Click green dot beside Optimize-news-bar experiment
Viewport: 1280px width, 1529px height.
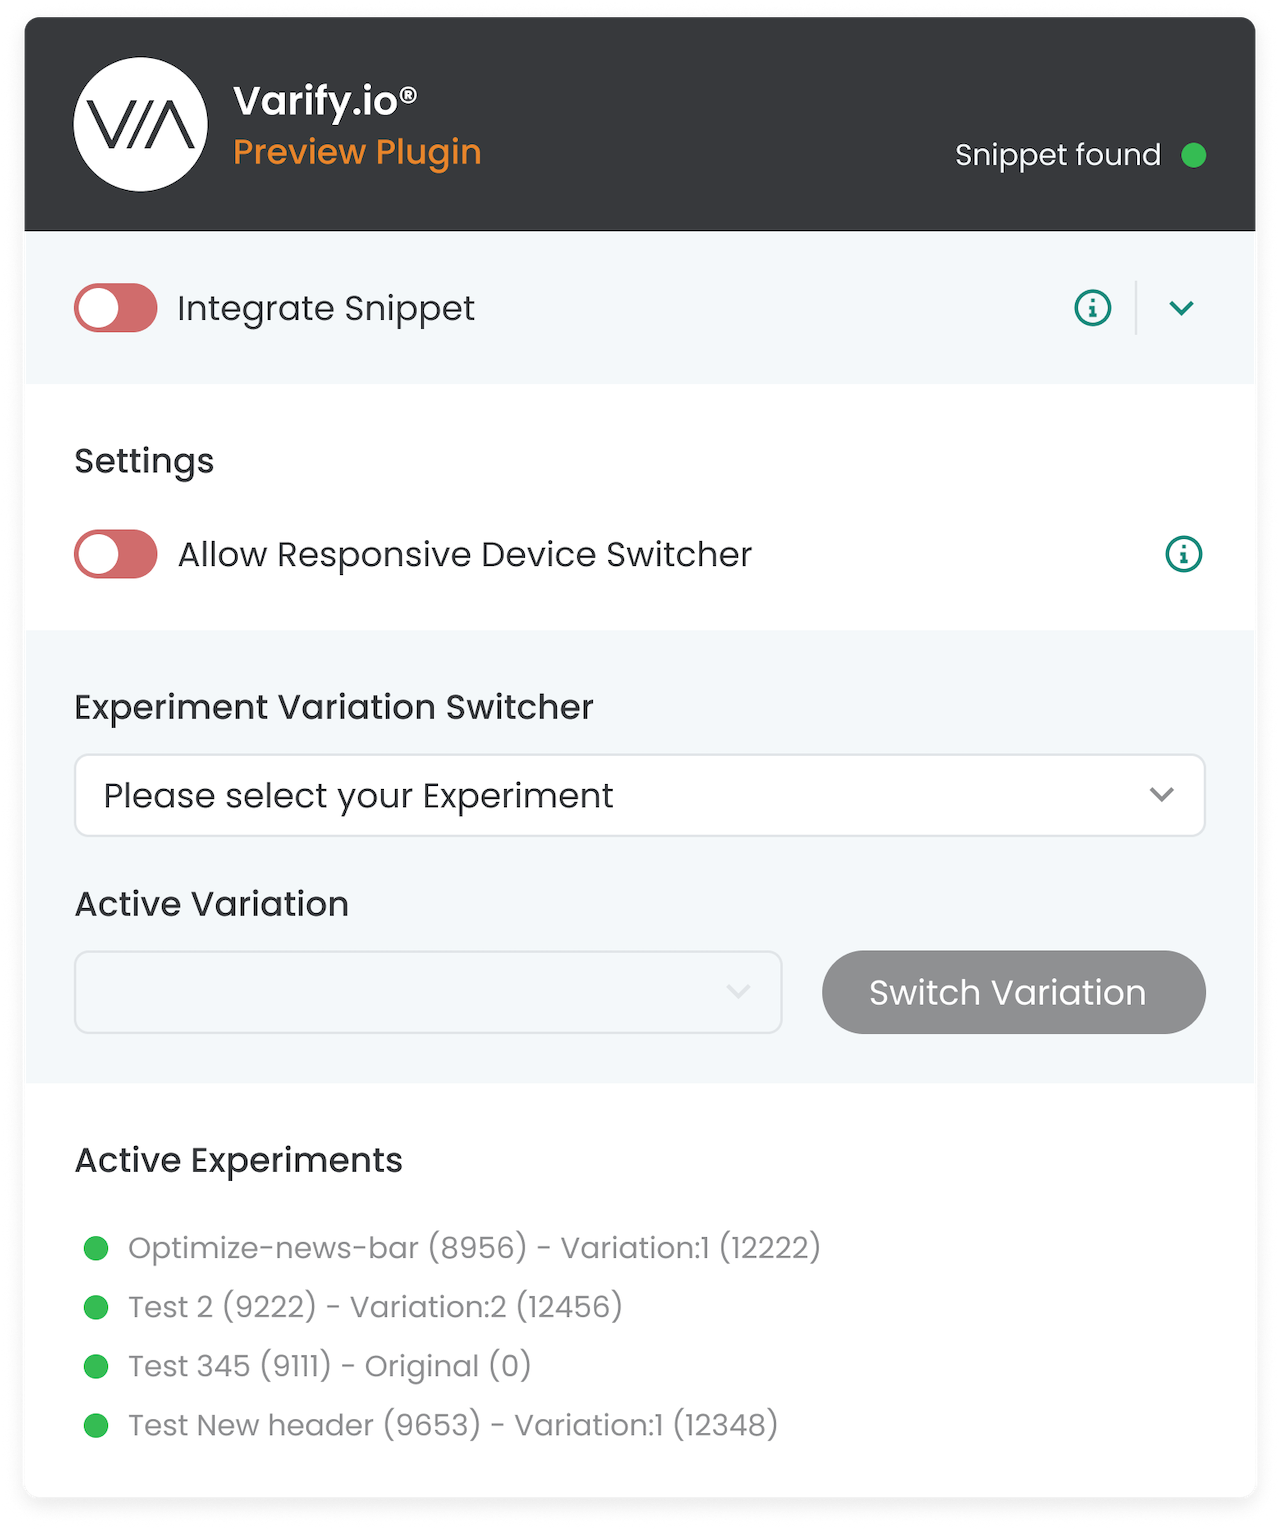coord(96,1248)
